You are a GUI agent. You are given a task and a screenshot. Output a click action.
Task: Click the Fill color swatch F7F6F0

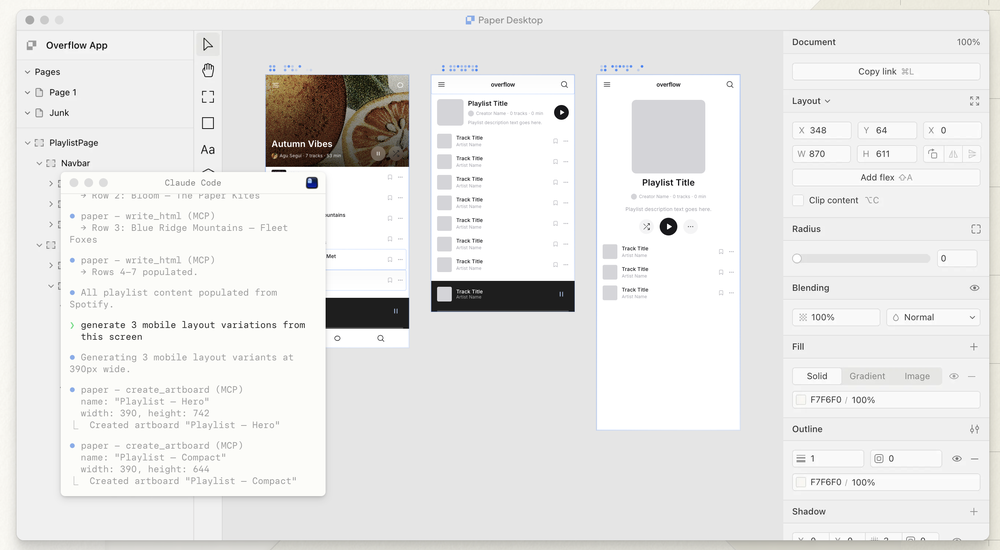pos(800,400)
